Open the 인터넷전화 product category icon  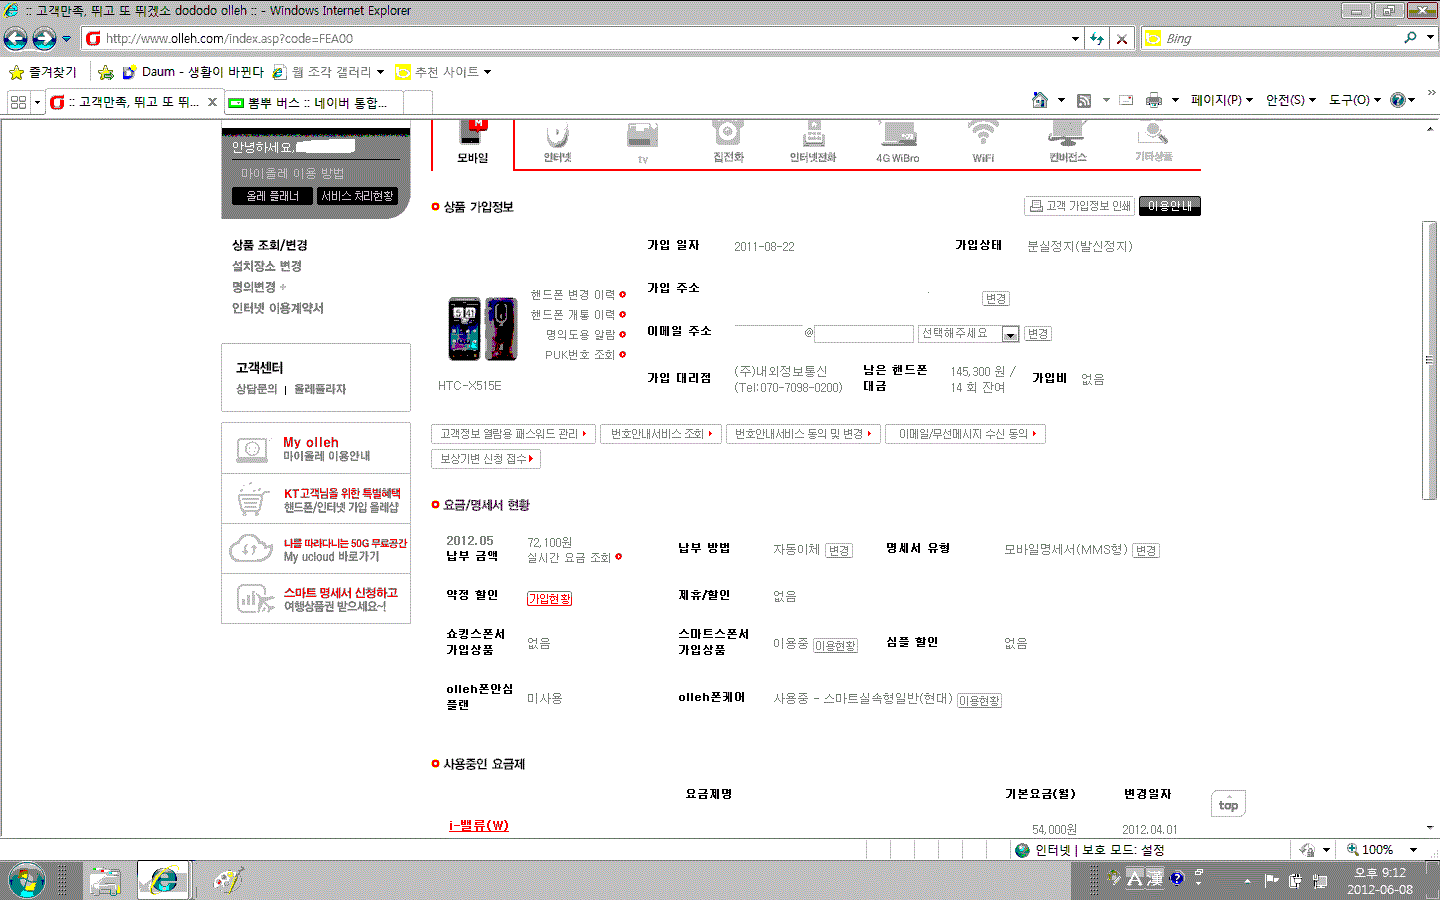pyautogui.click(x=813, y=141)
